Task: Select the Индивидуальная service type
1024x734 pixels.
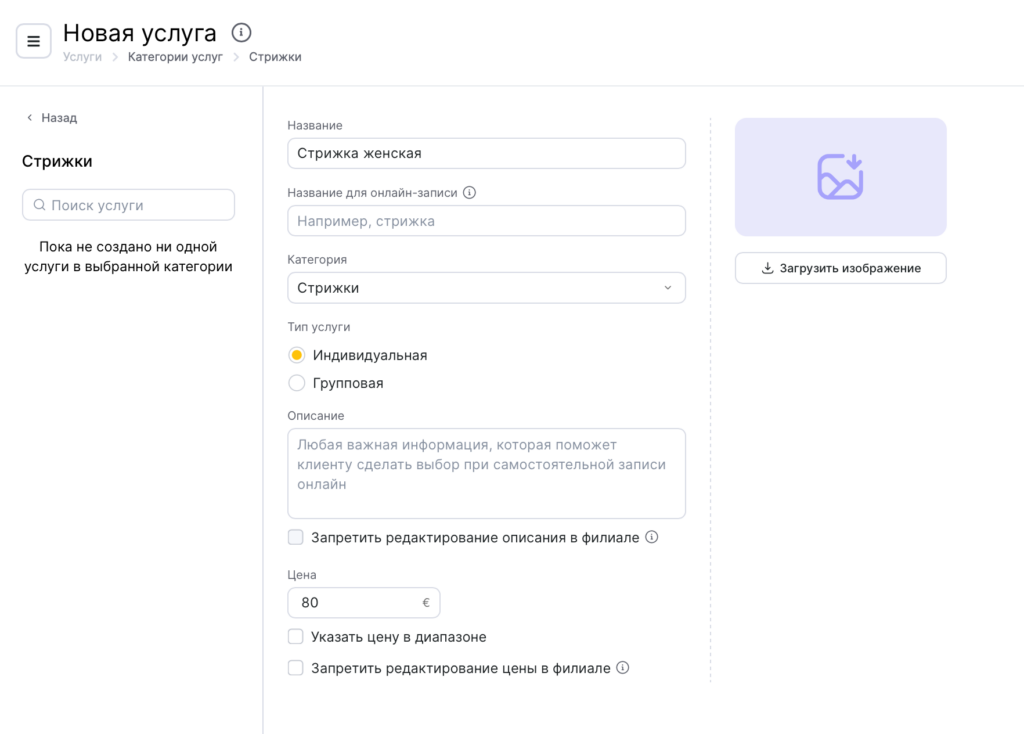Action: click(296, 355)
